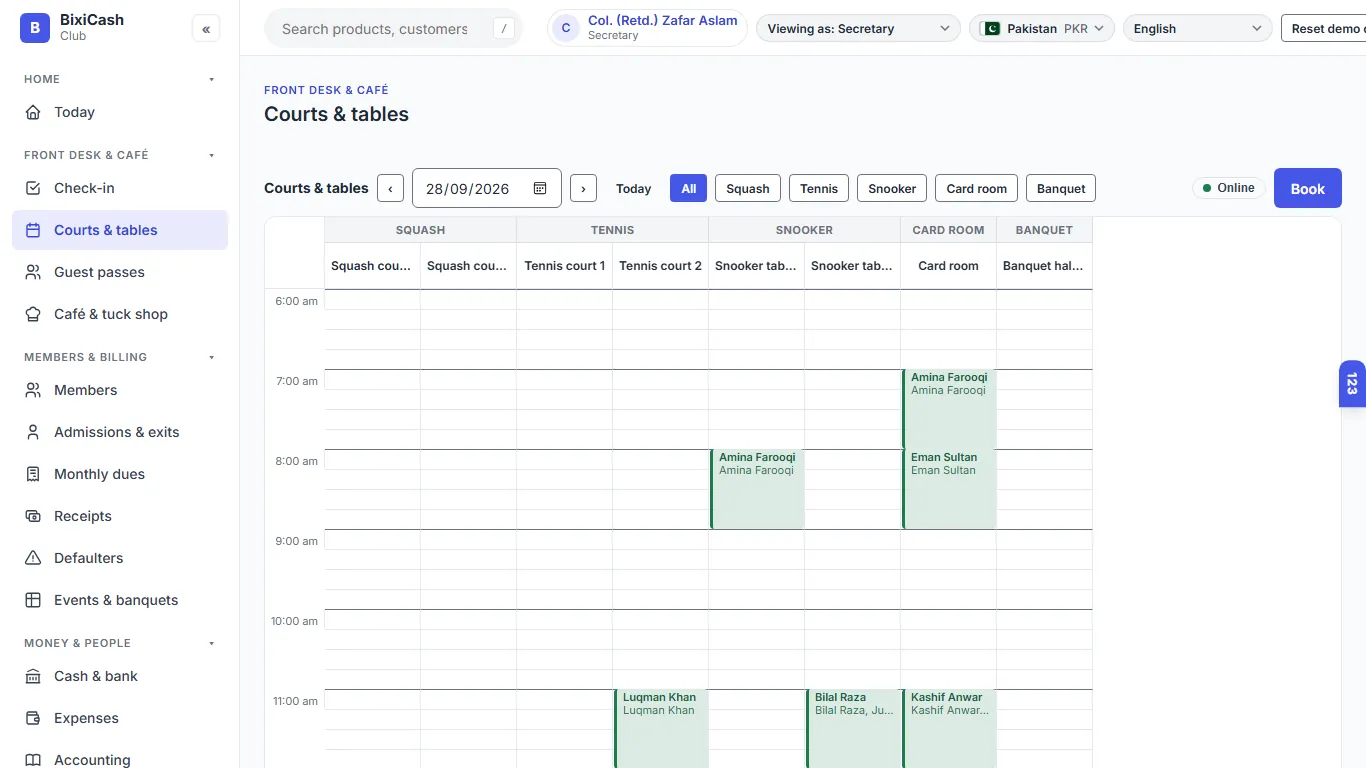Filter courts by Tennis
This screenshot has width=1366, height=768.
click(x=819, y=188)
